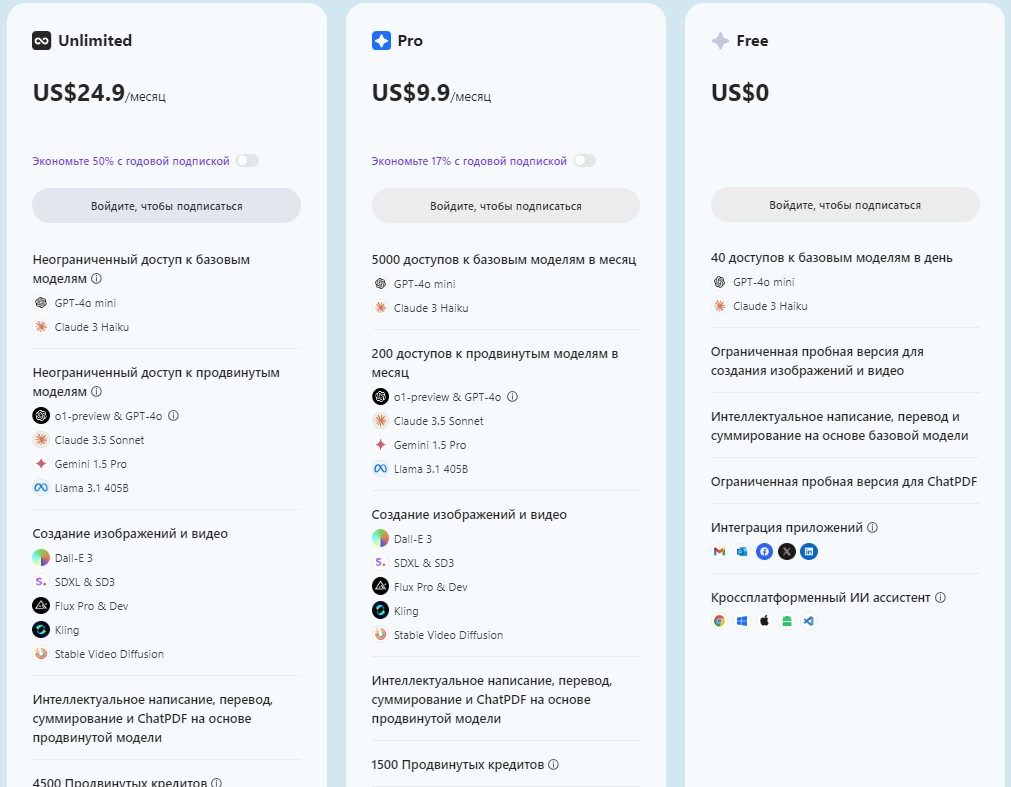
Task: Click the Apple platform icon
Action: coord(764,621)
